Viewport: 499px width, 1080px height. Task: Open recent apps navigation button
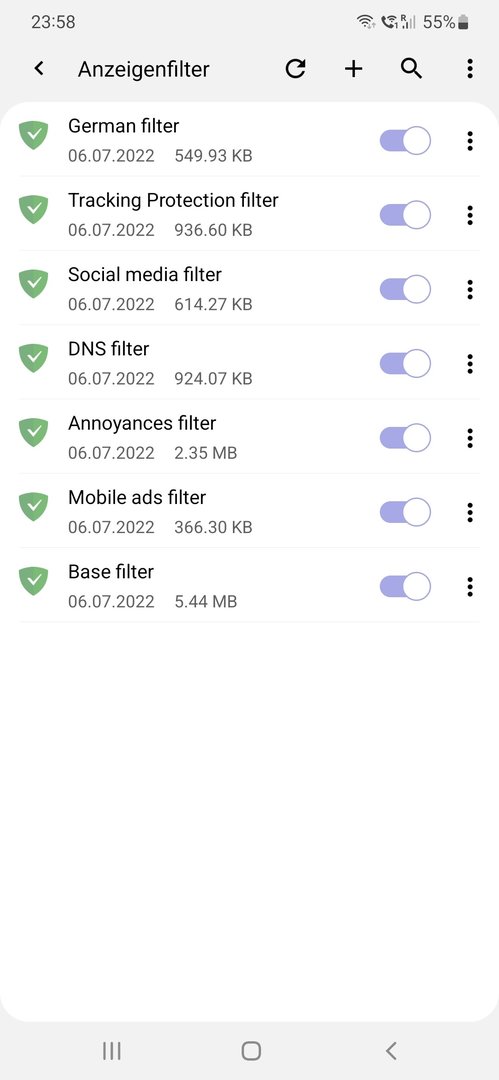click(112, 1050)
